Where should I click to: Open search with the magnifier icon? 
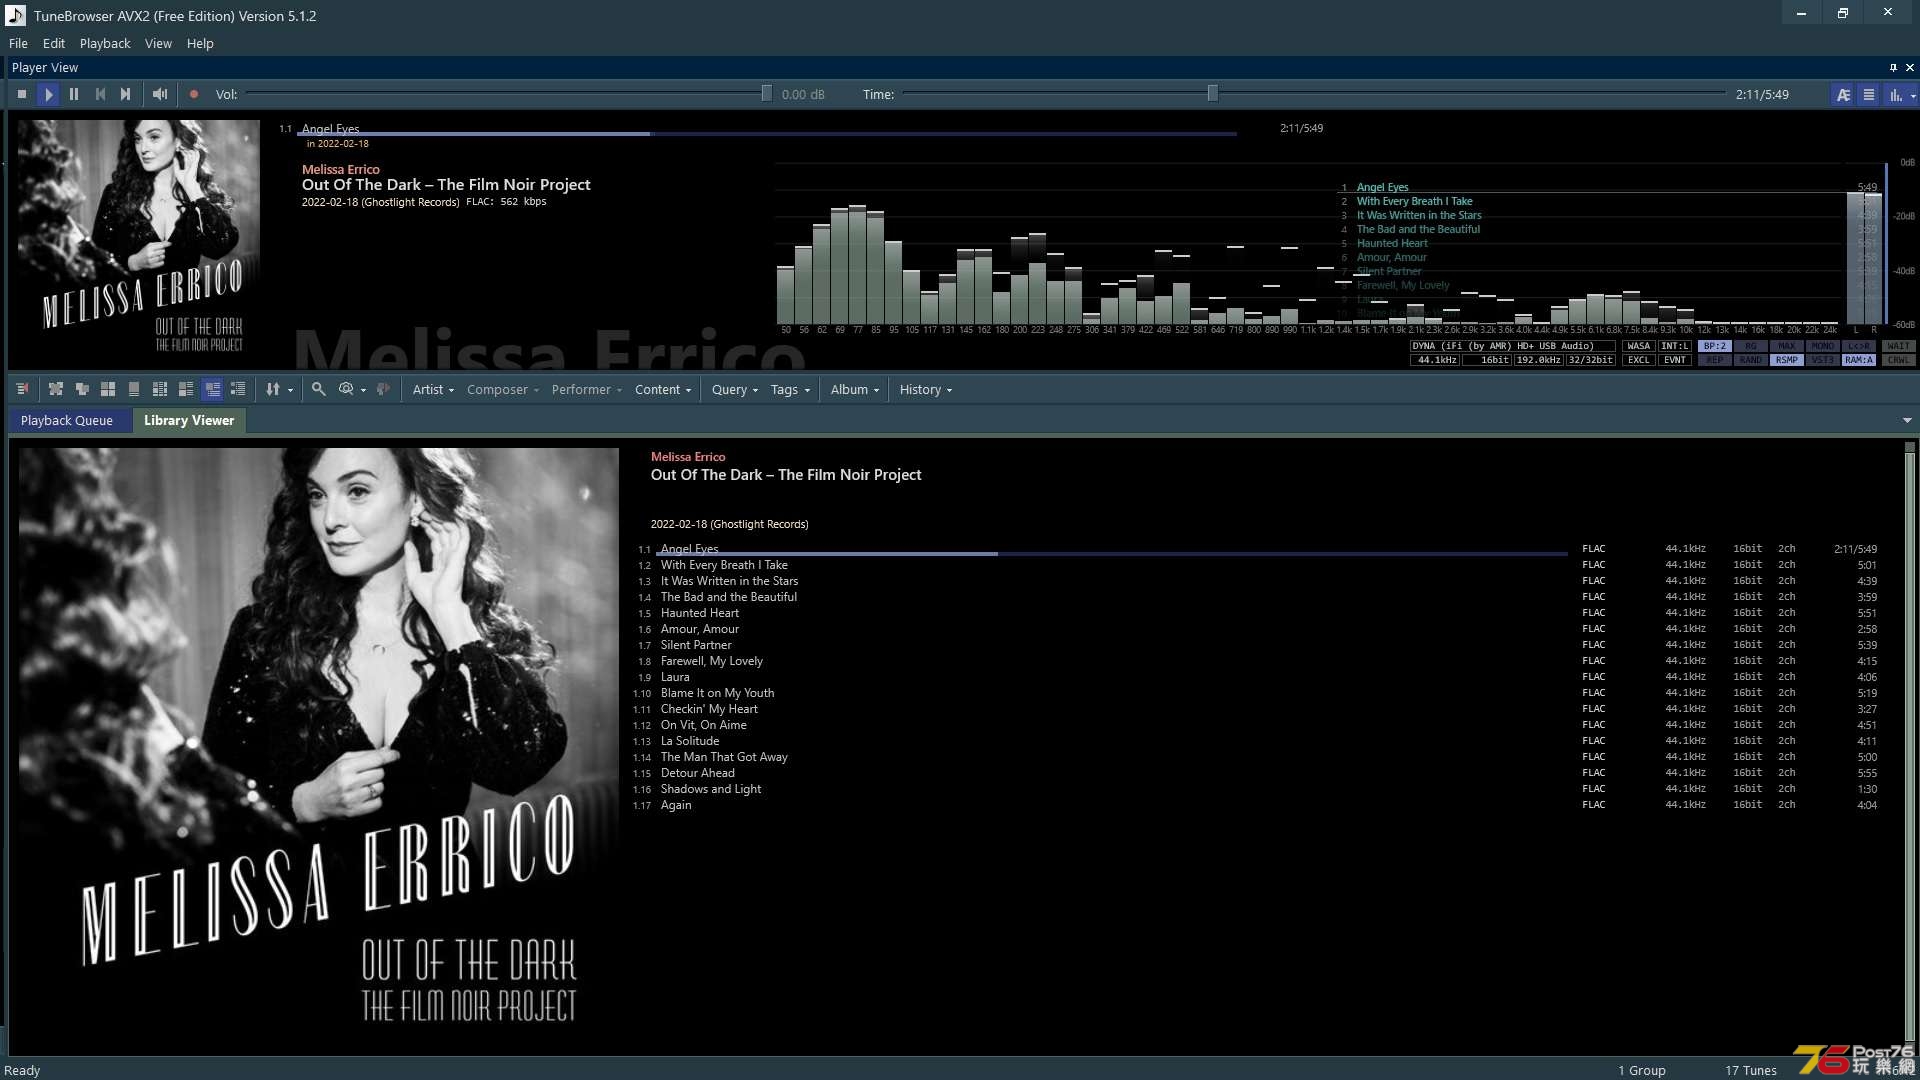[318, 389]
